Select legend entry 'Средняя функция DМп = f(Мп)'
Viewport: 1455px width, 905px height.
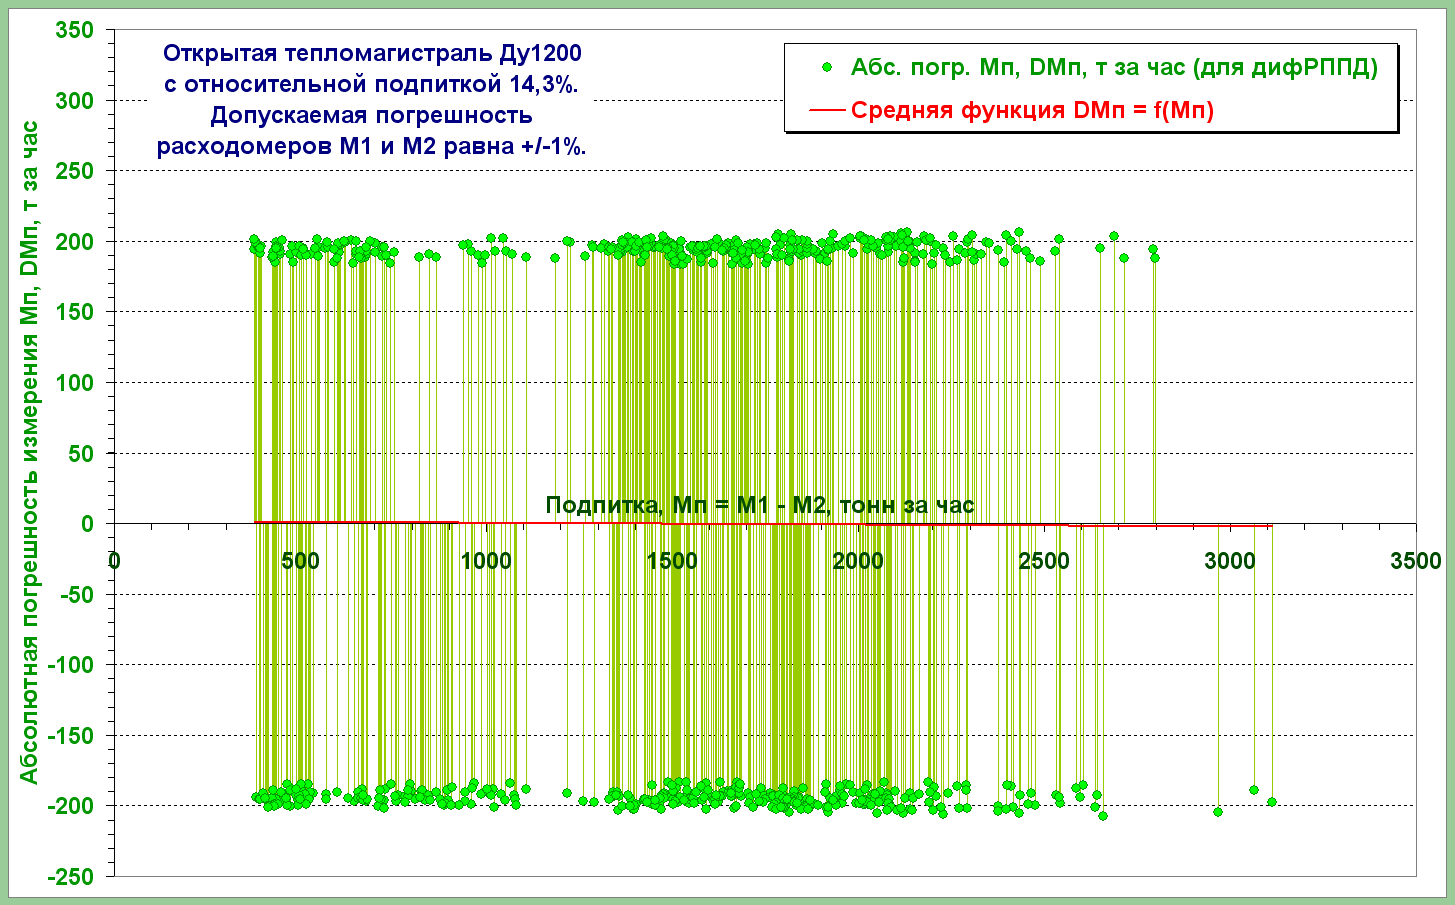tap(1032, 110)
